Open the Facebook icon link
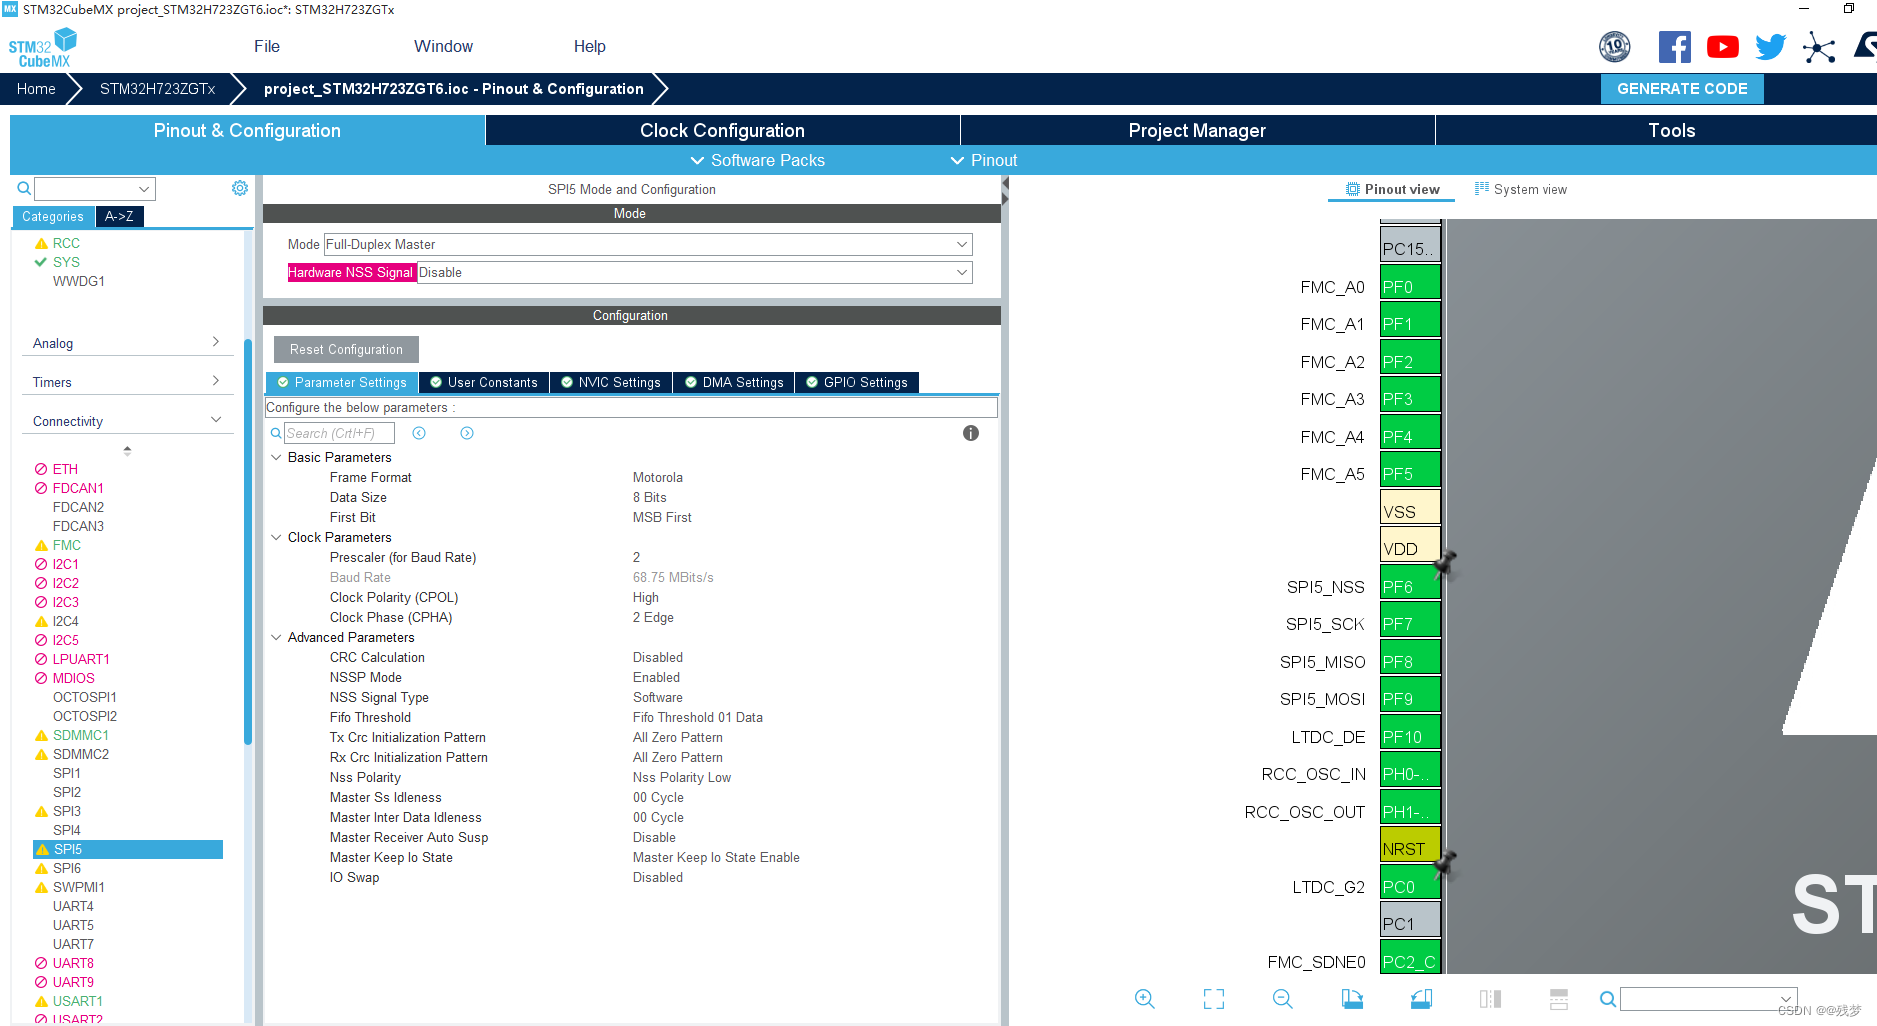1877x1026 pixels. [1674, 47]
